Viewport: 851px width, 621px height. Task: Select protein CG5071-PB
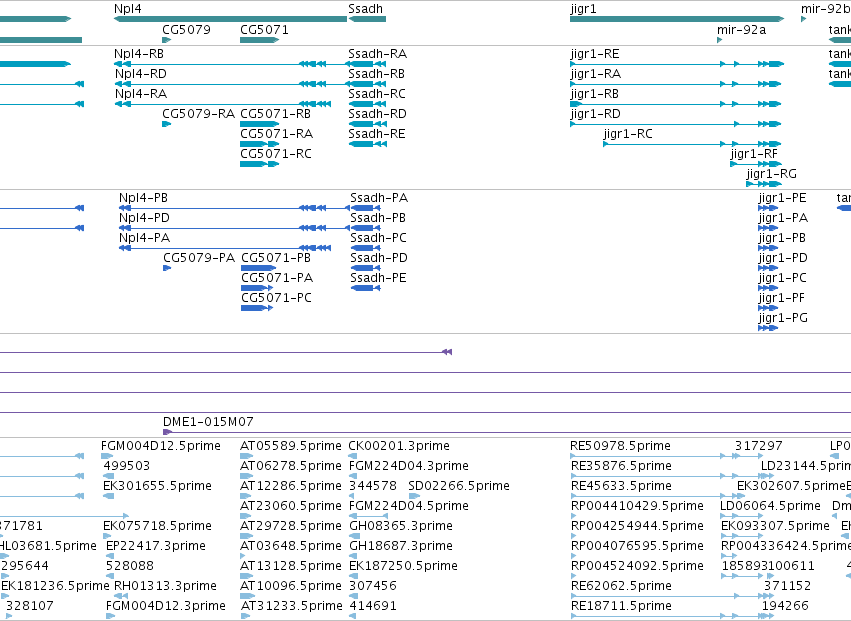276,258
